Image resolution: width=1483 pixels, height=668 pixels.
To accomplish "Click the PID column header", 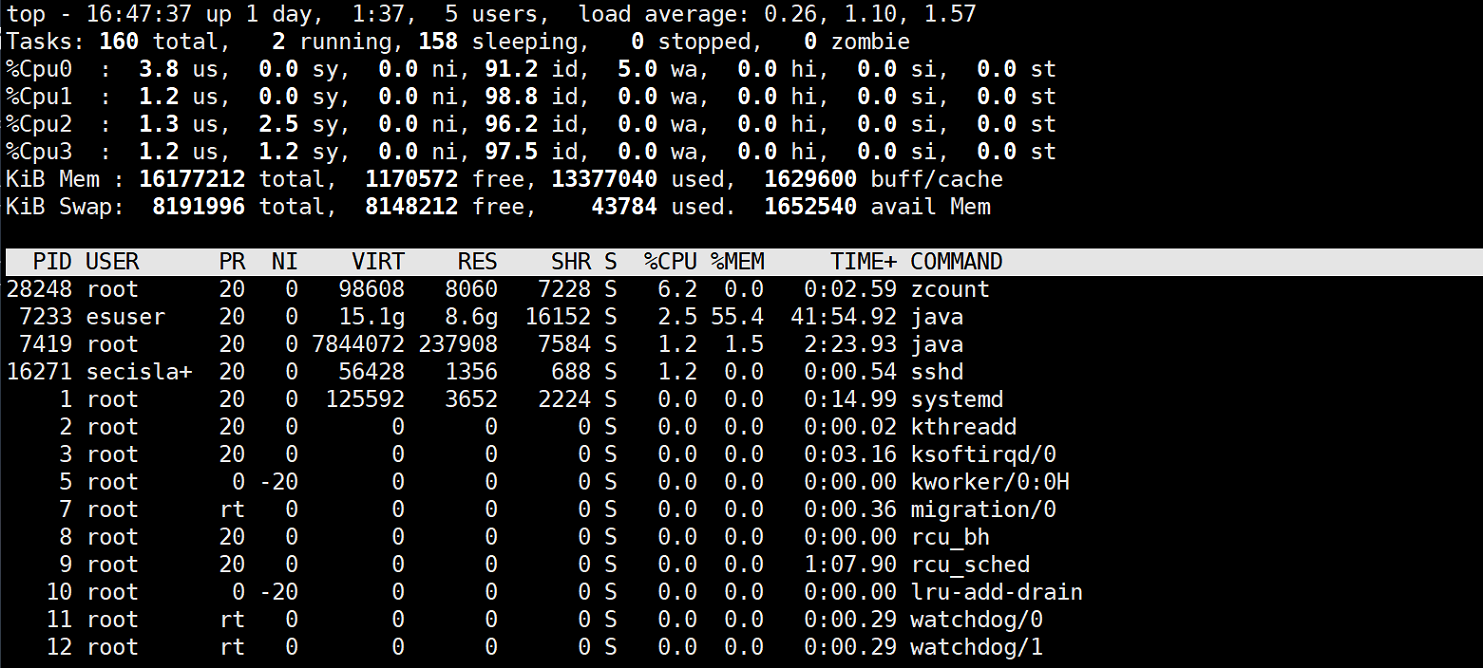I will click(52, 261).
